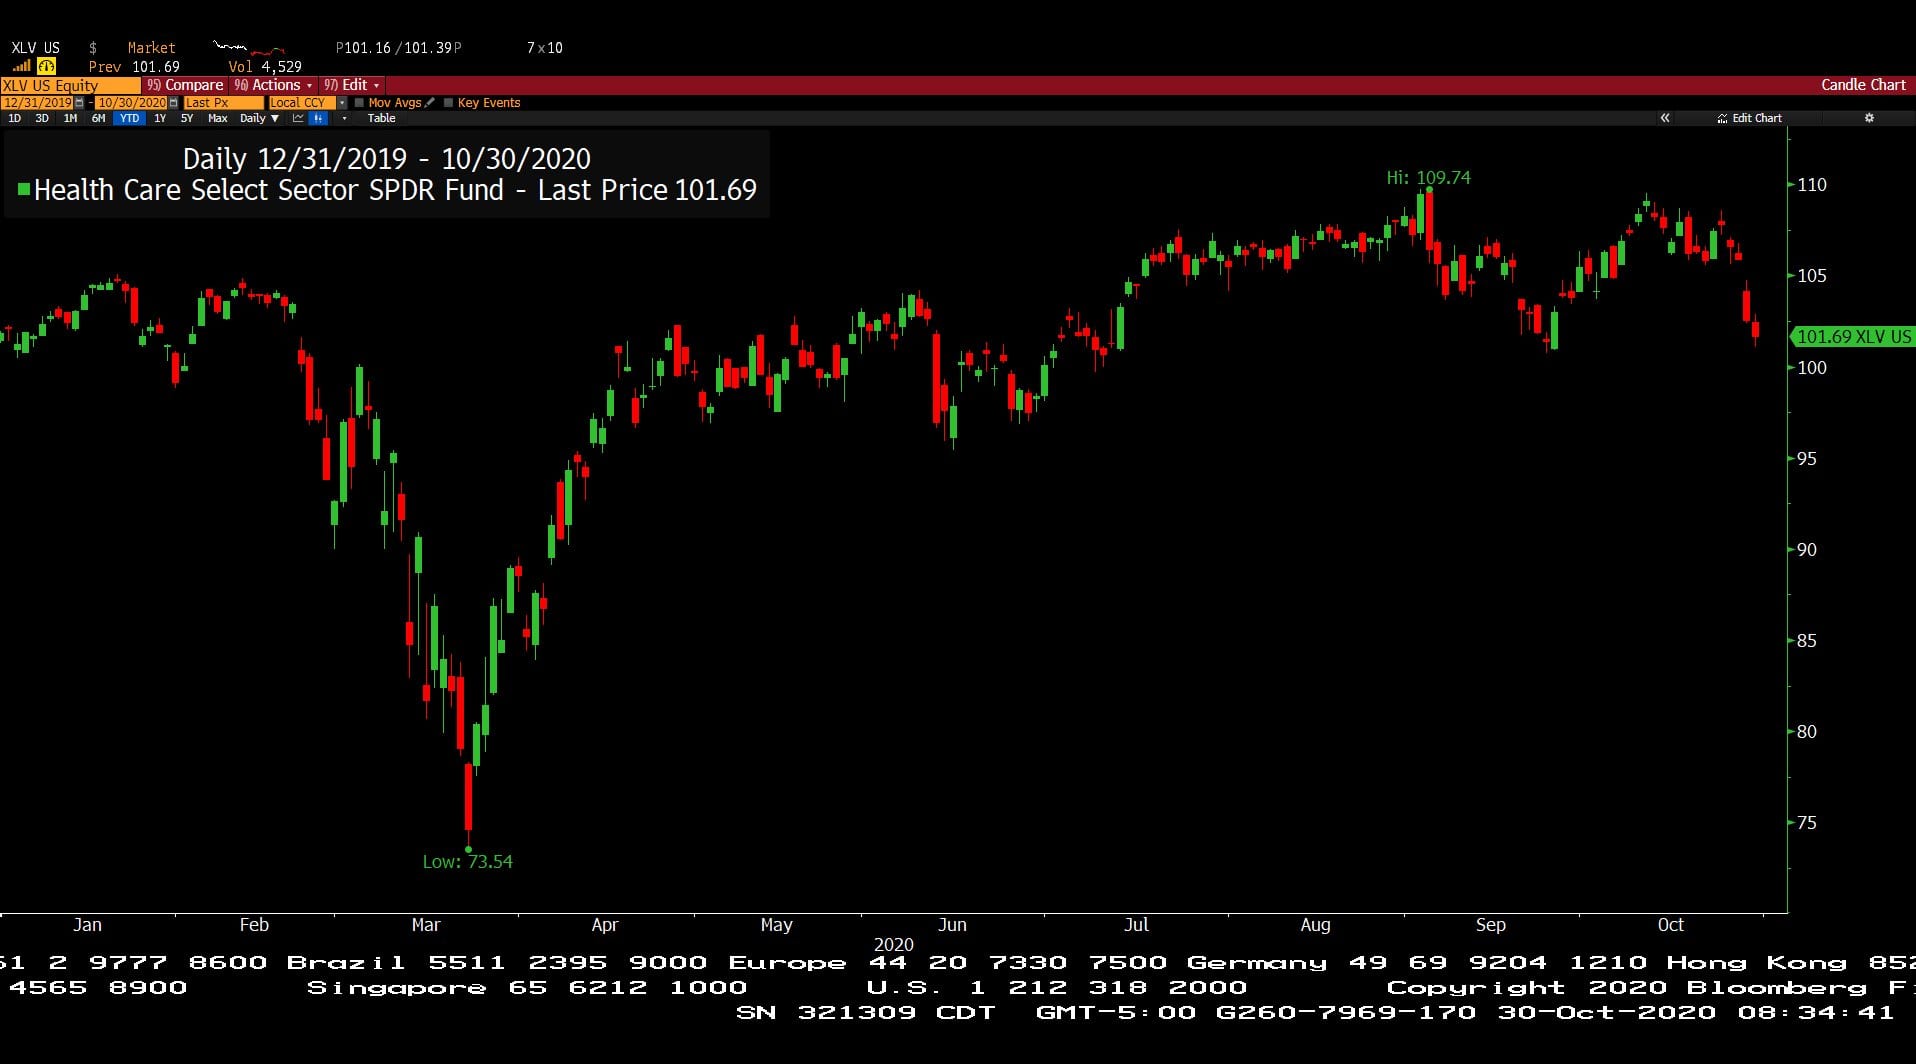1916x1064 pixels.
Task: Open the Daily periodicity dropdown
Action: pyautogui.click(x=259, y=118)
